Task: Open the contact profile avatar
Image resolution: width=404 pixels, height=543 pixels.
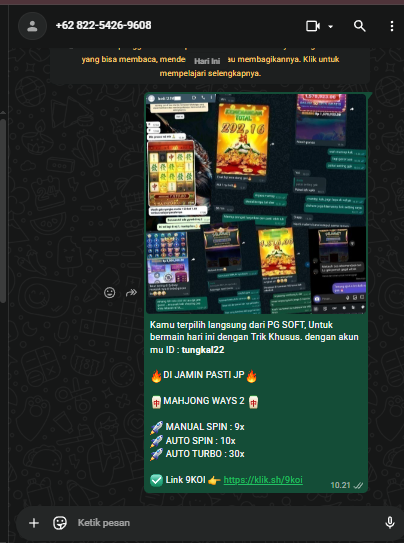Action: (32, 26)
